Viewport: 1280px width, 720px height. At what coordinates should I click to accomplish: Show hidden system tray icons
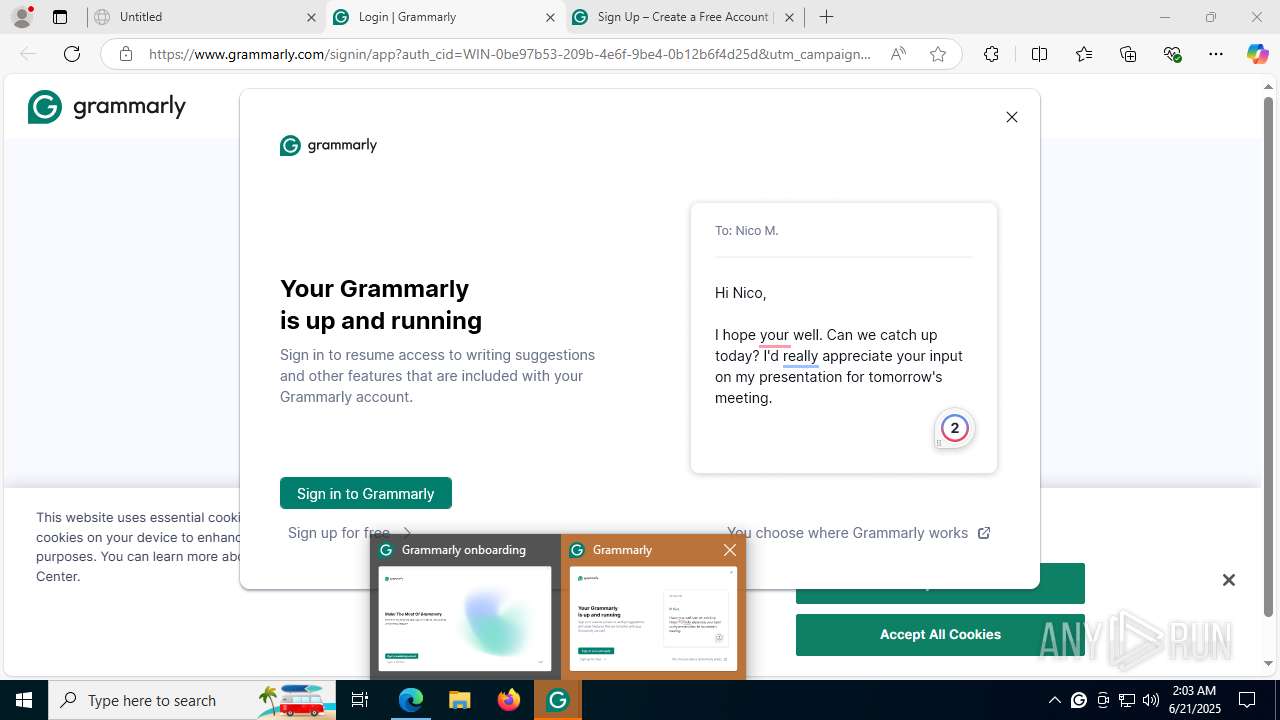(x=1054, y=700)
